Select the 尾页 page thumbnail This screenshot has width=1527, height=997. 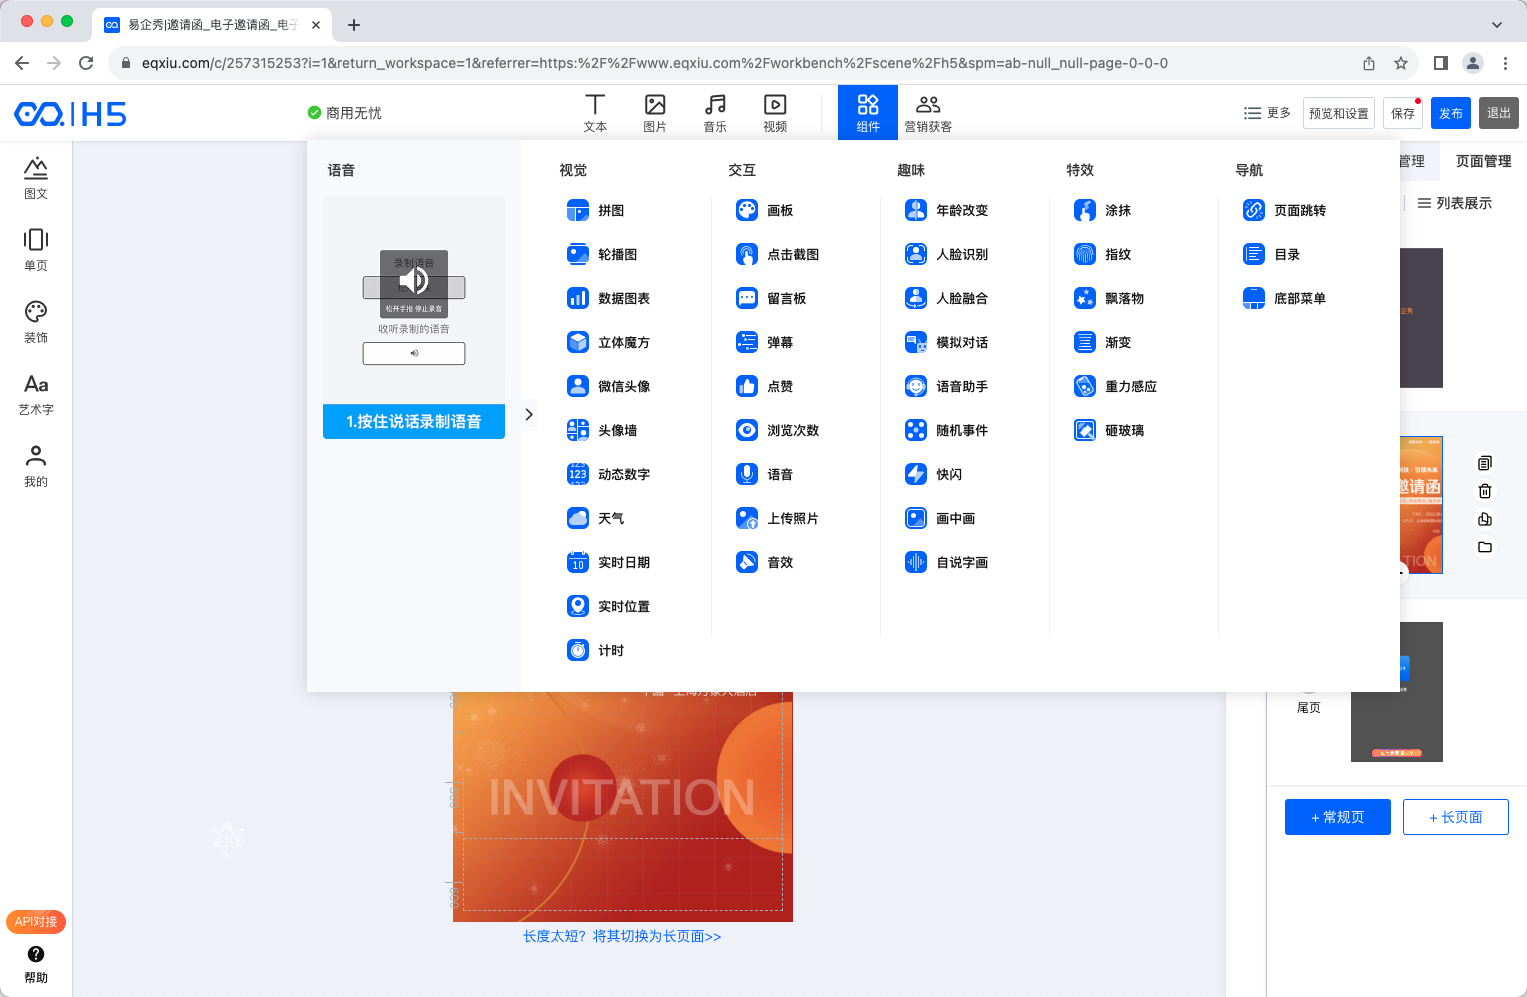click(x=1396, y=692)
